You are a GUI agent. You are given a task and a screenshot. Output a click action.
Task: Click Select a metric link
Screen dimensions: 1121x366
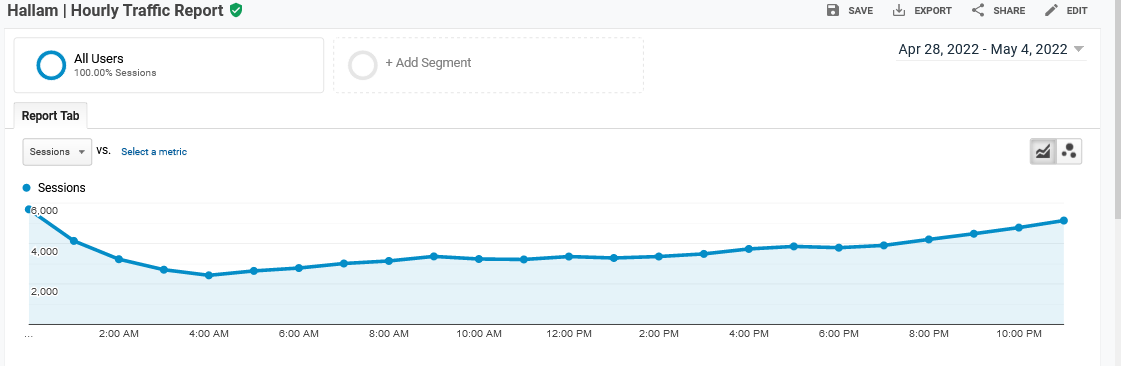[x=154, y=152]
